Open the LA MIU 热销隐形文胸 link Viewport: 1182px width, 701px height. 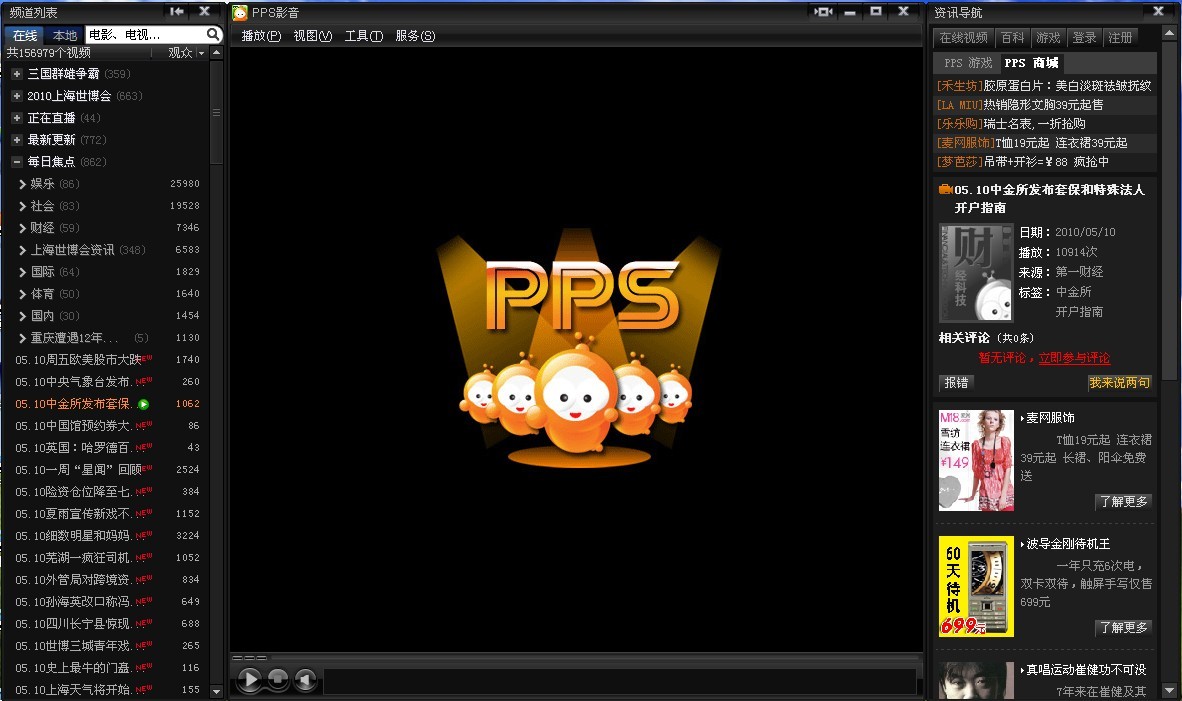point(1020,105)
